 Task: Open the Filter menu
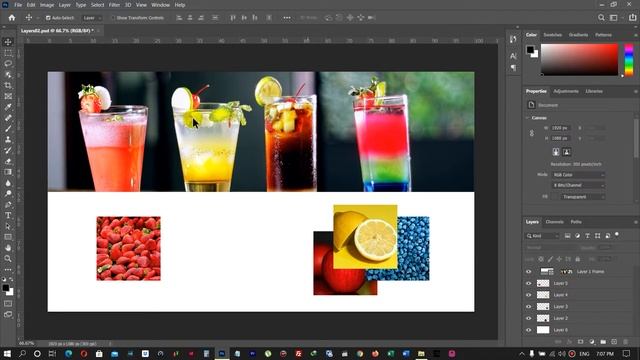pyautogui.click(x=114, y=5)
